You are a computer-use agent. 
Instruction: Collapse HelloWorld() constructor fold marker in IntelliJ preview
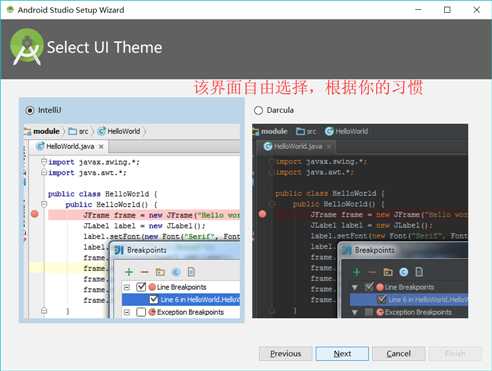(44, 204)
